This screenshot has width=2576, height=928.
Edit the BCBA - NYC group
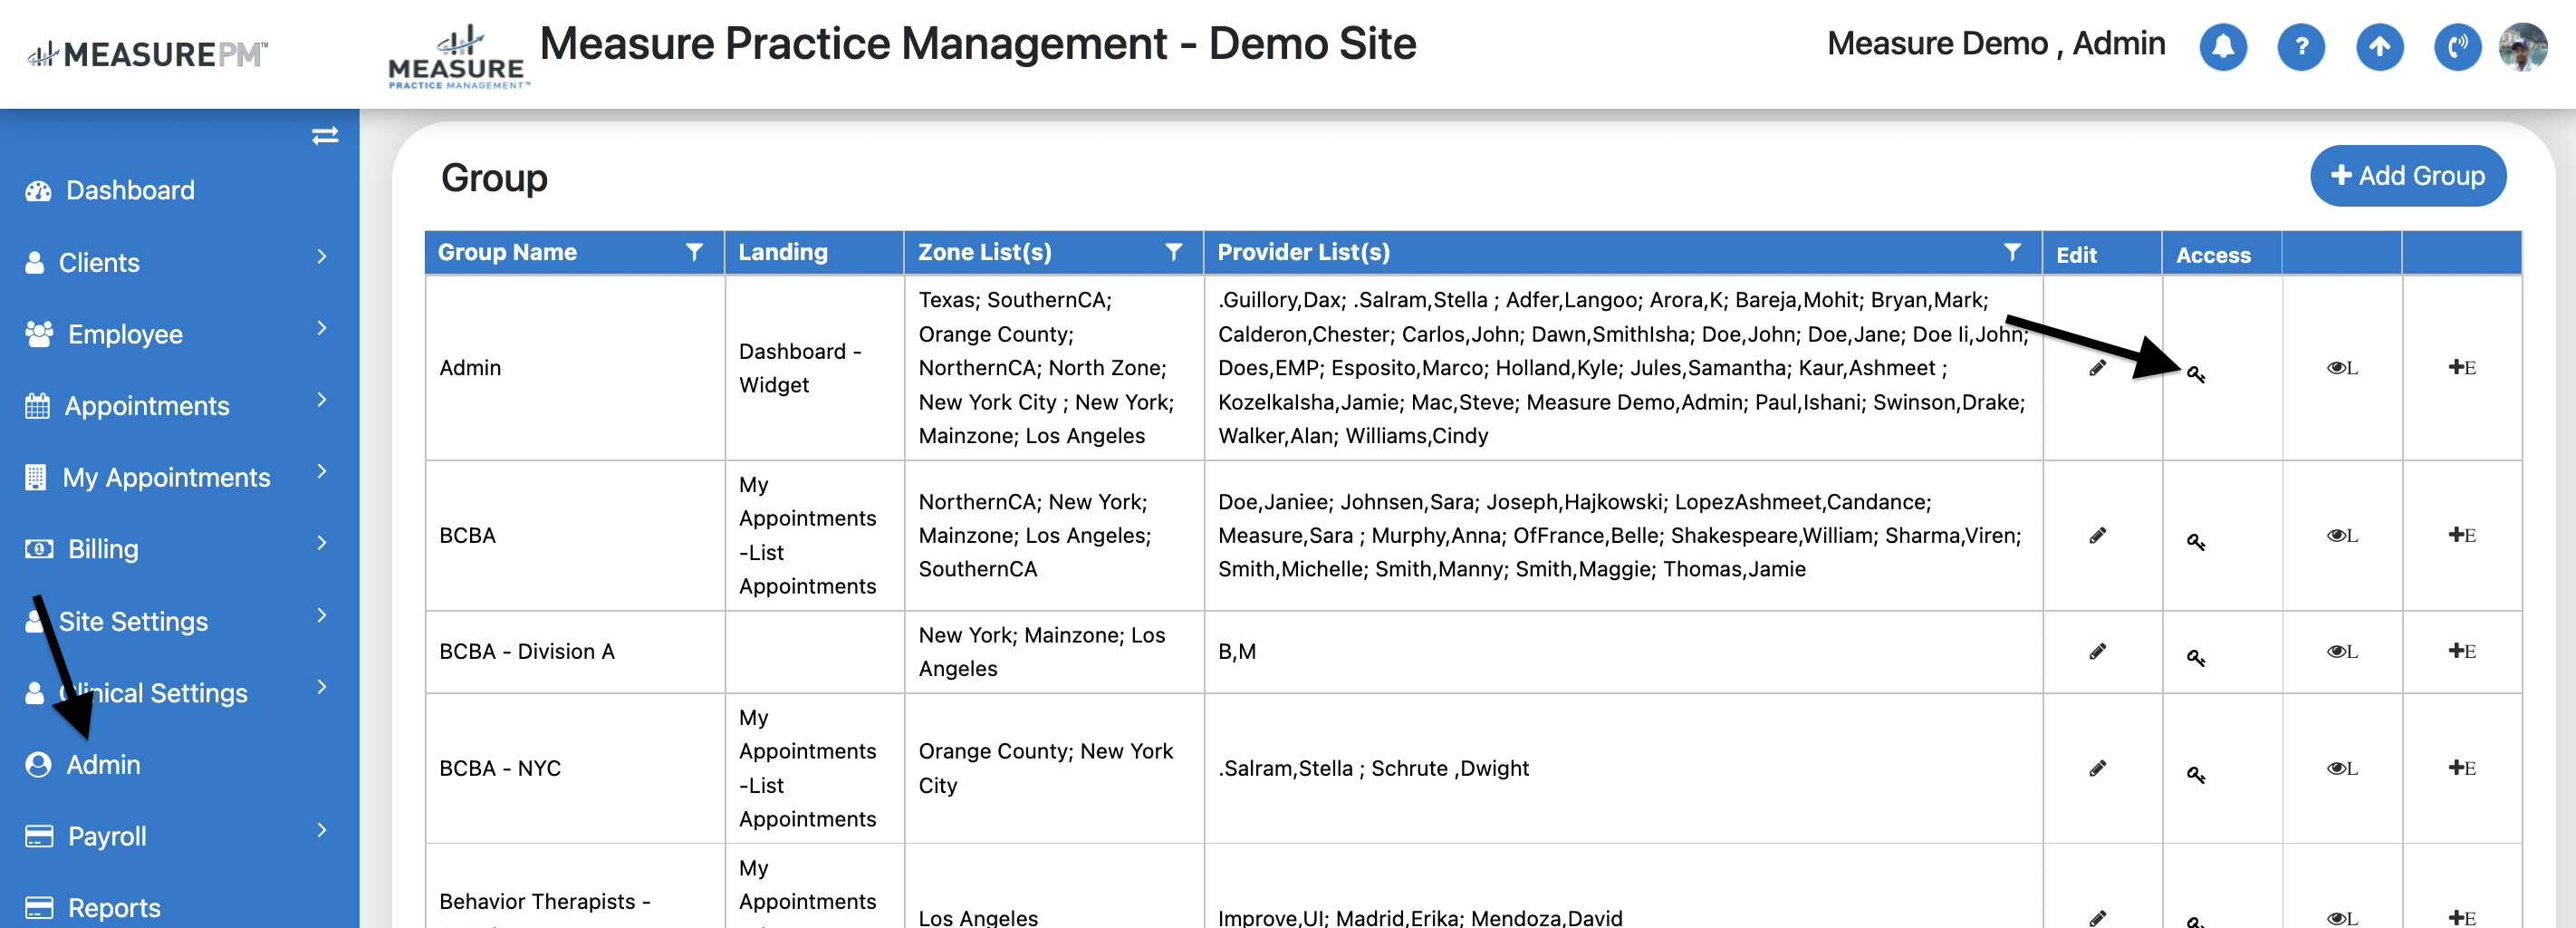[x=2097, y=769]
